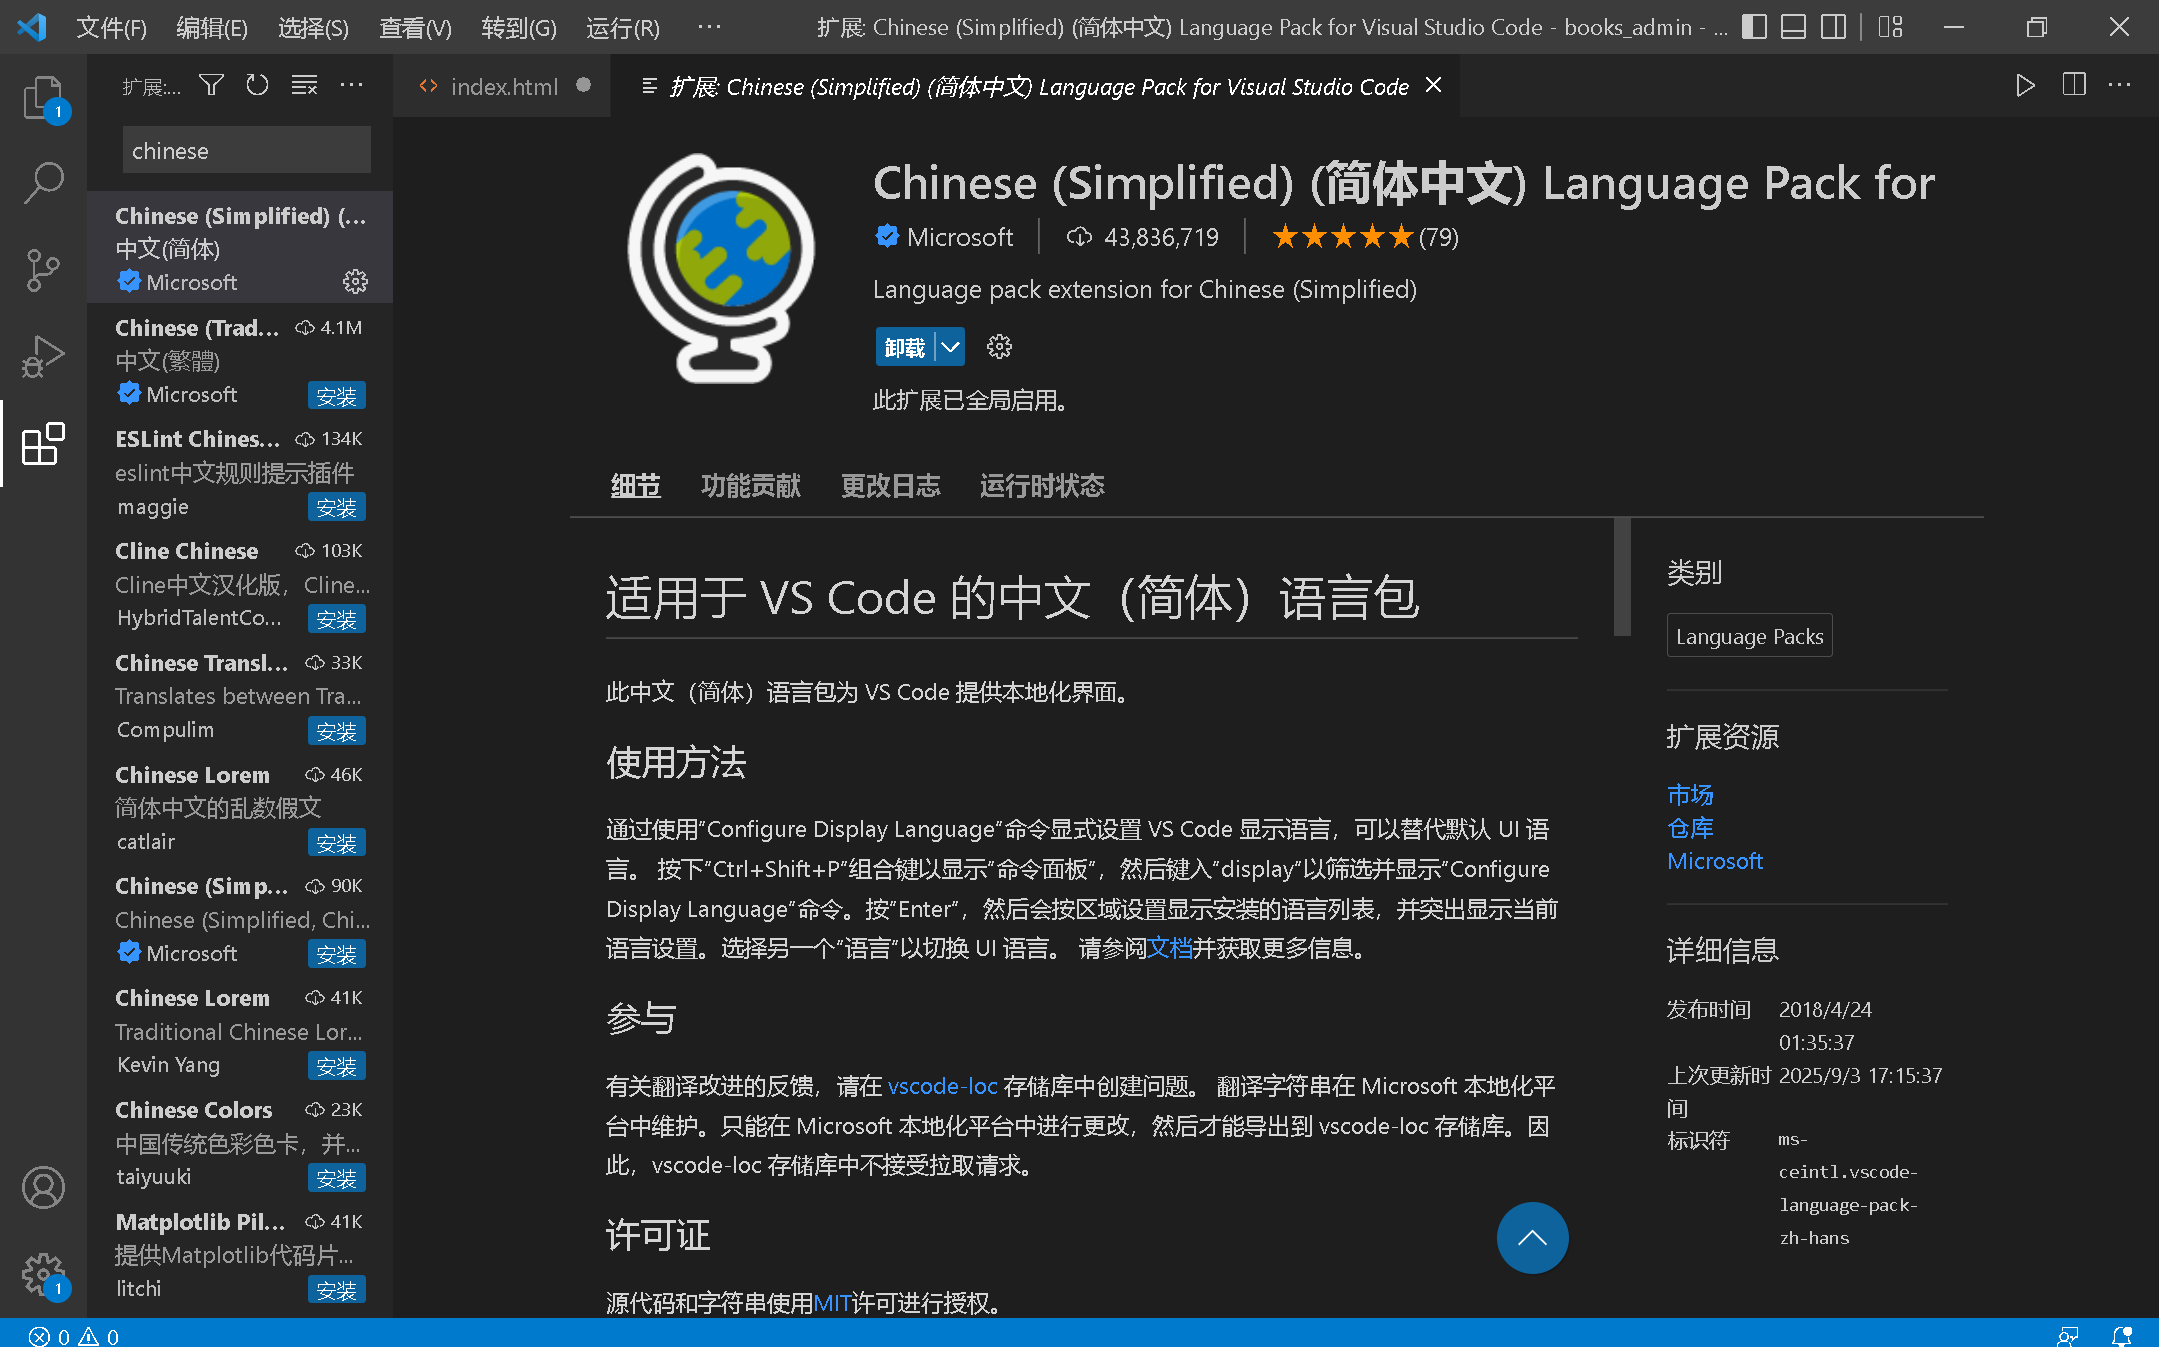
Task: Select Chinese Lorem by Kevin Yang item
Action: click(240, 1031)
